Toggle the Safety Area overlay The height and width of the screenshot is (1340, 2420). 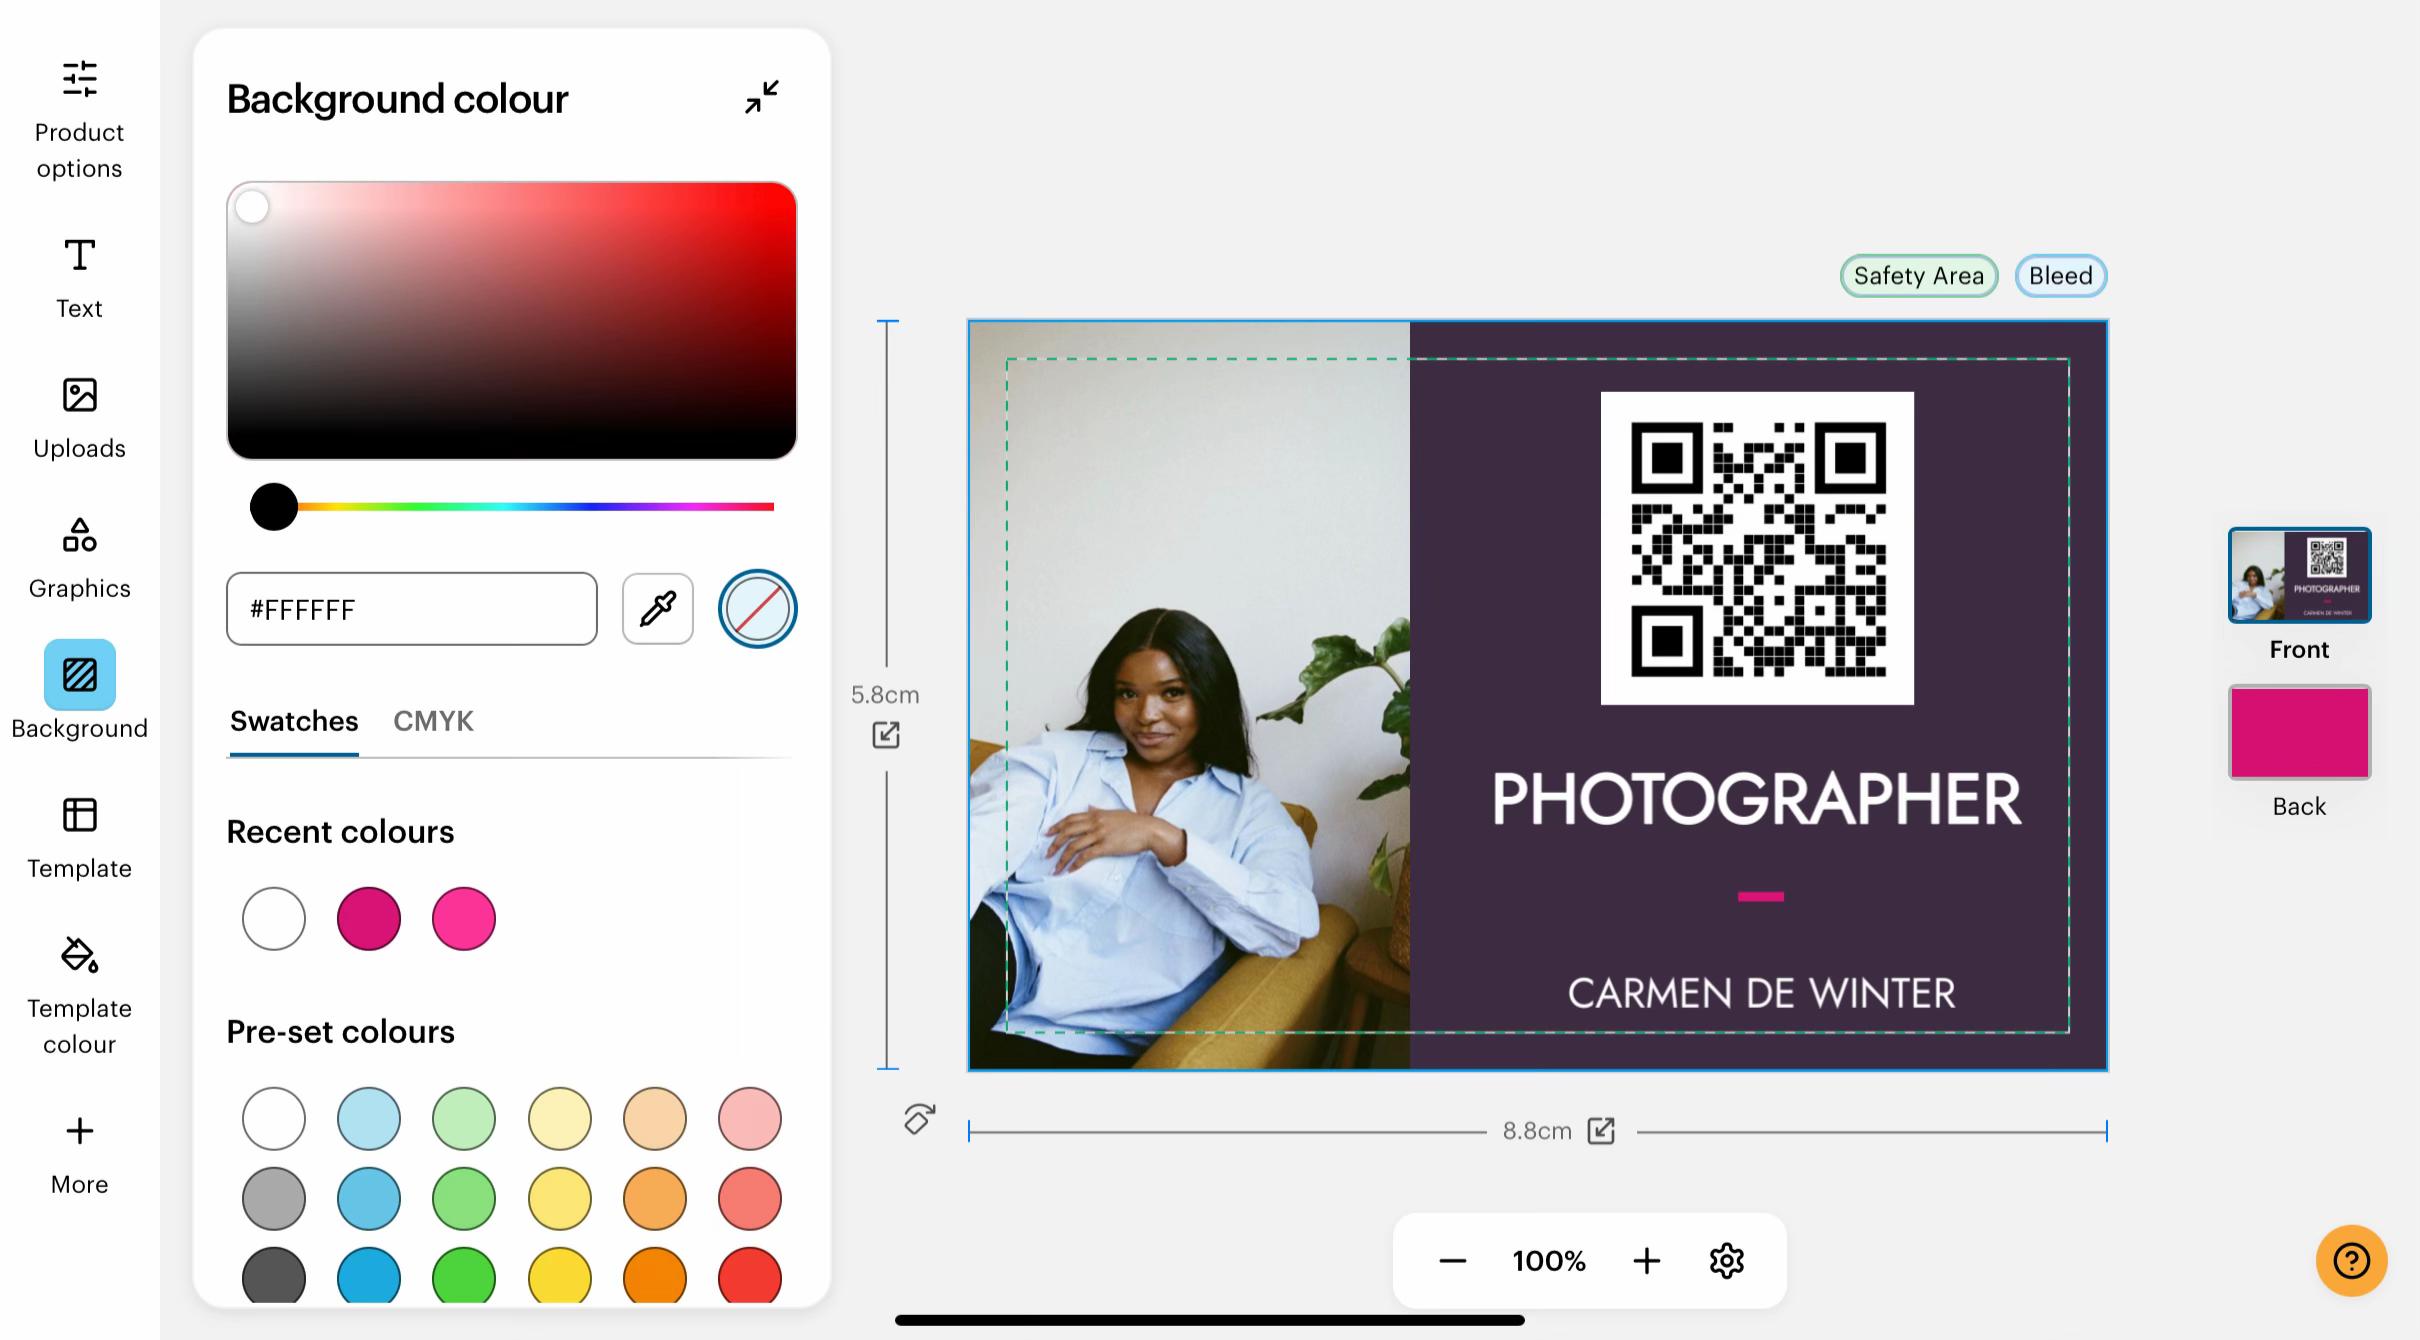(1919, 276)
